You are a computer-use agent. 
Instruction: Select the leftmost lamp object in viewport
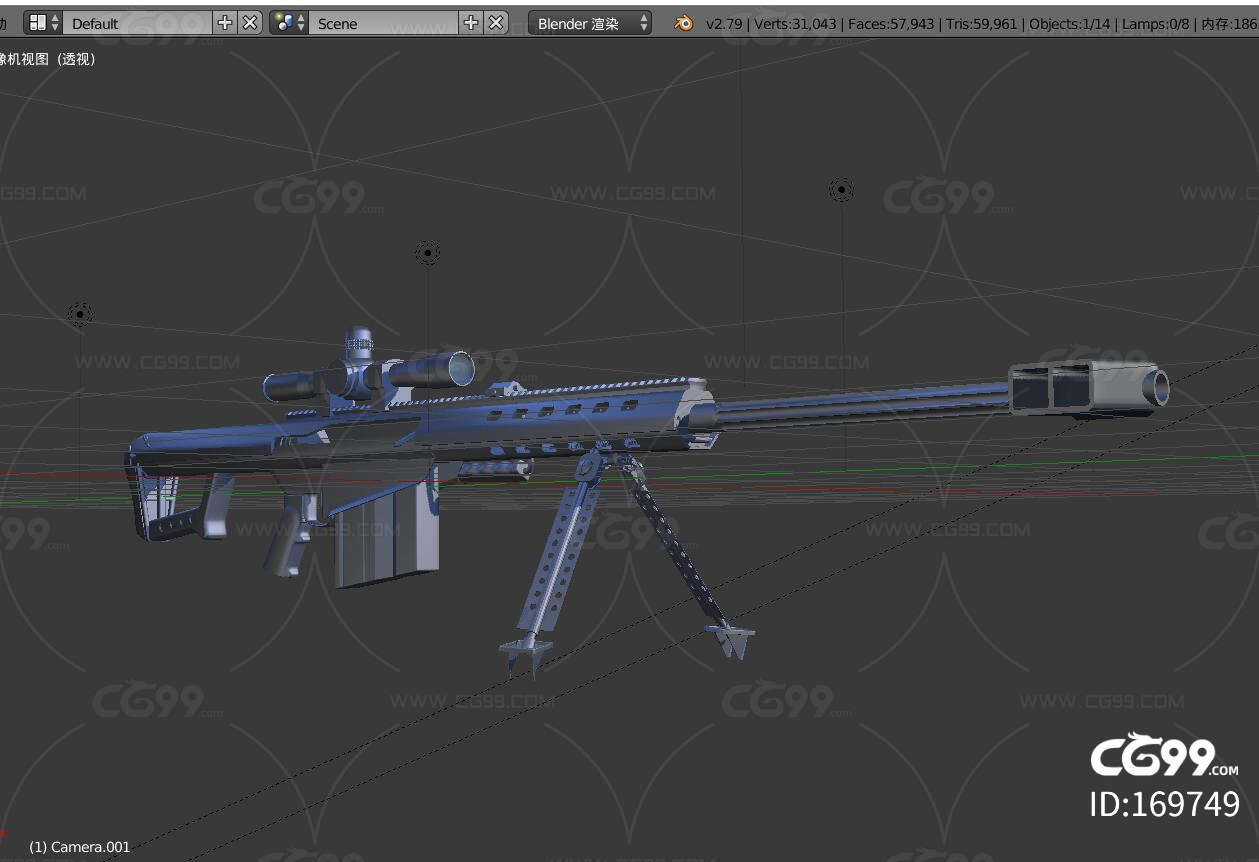pyautogui.click(x=80, y=315)
